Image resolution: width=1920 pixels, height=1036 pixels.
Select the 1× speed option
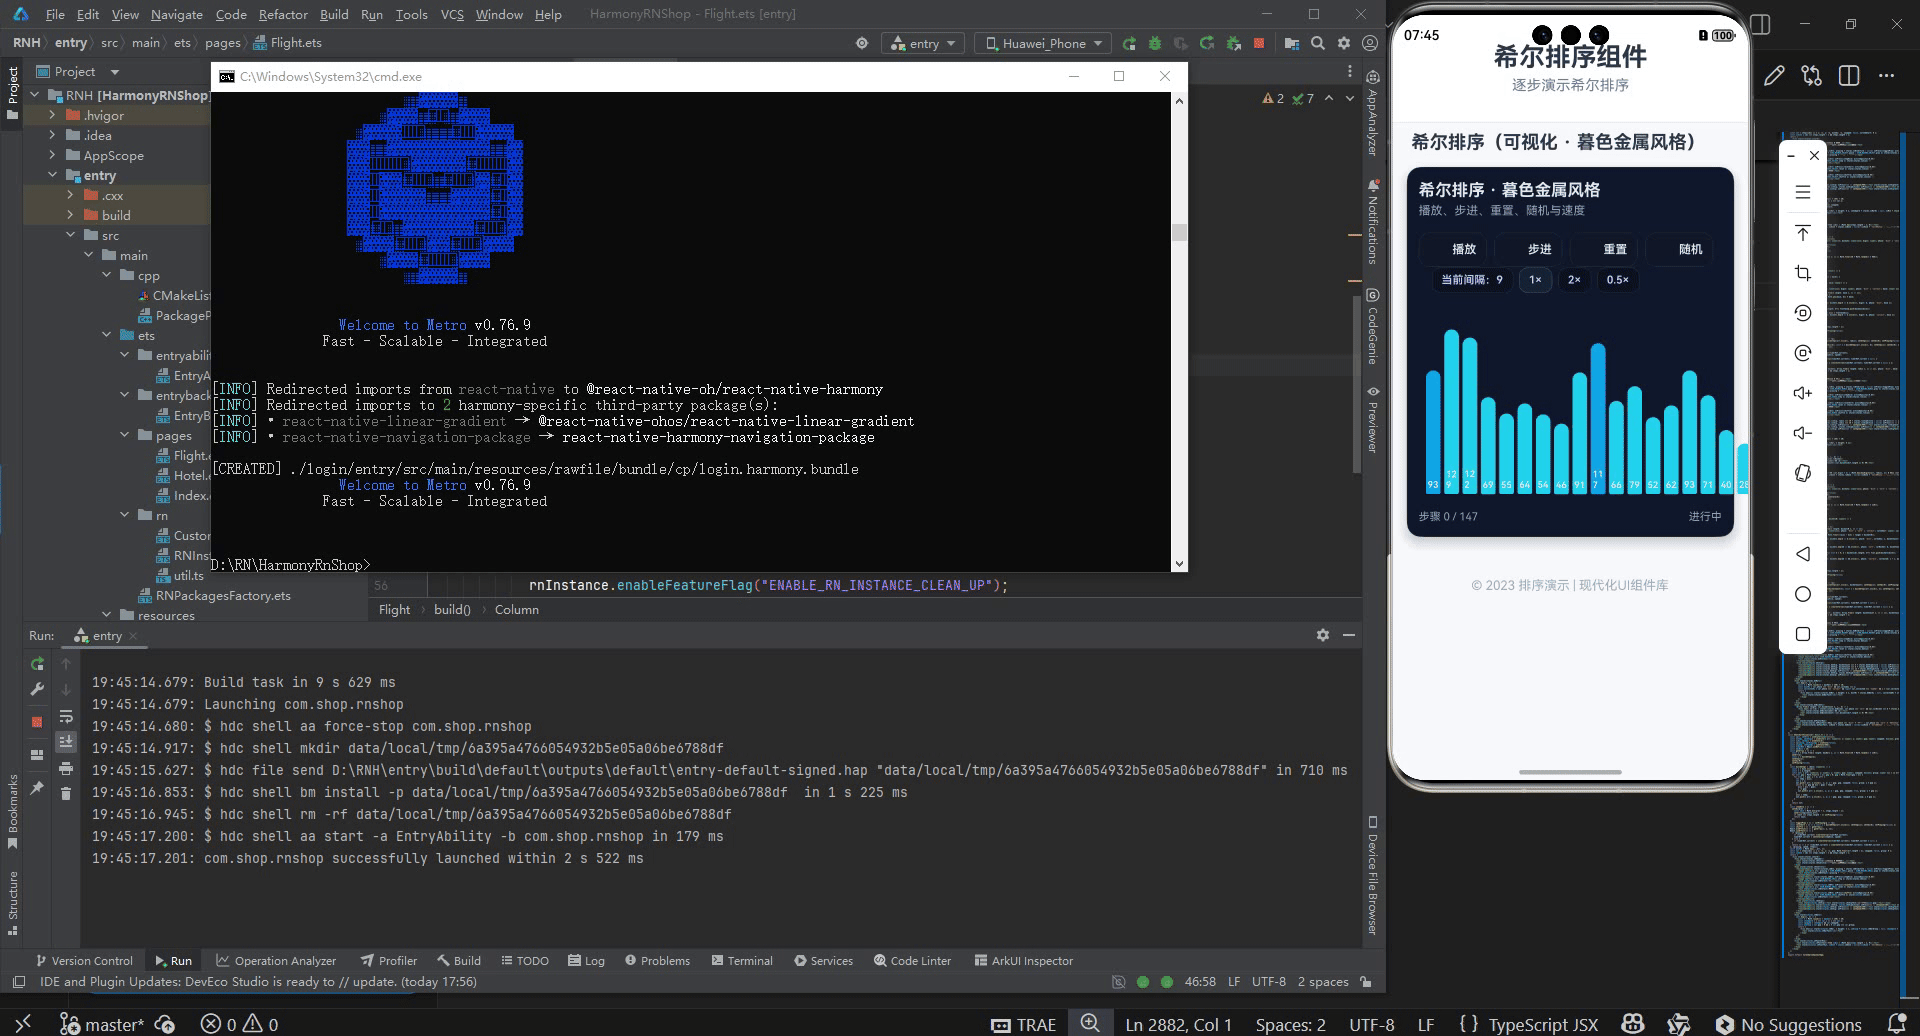click(1535, 280)
